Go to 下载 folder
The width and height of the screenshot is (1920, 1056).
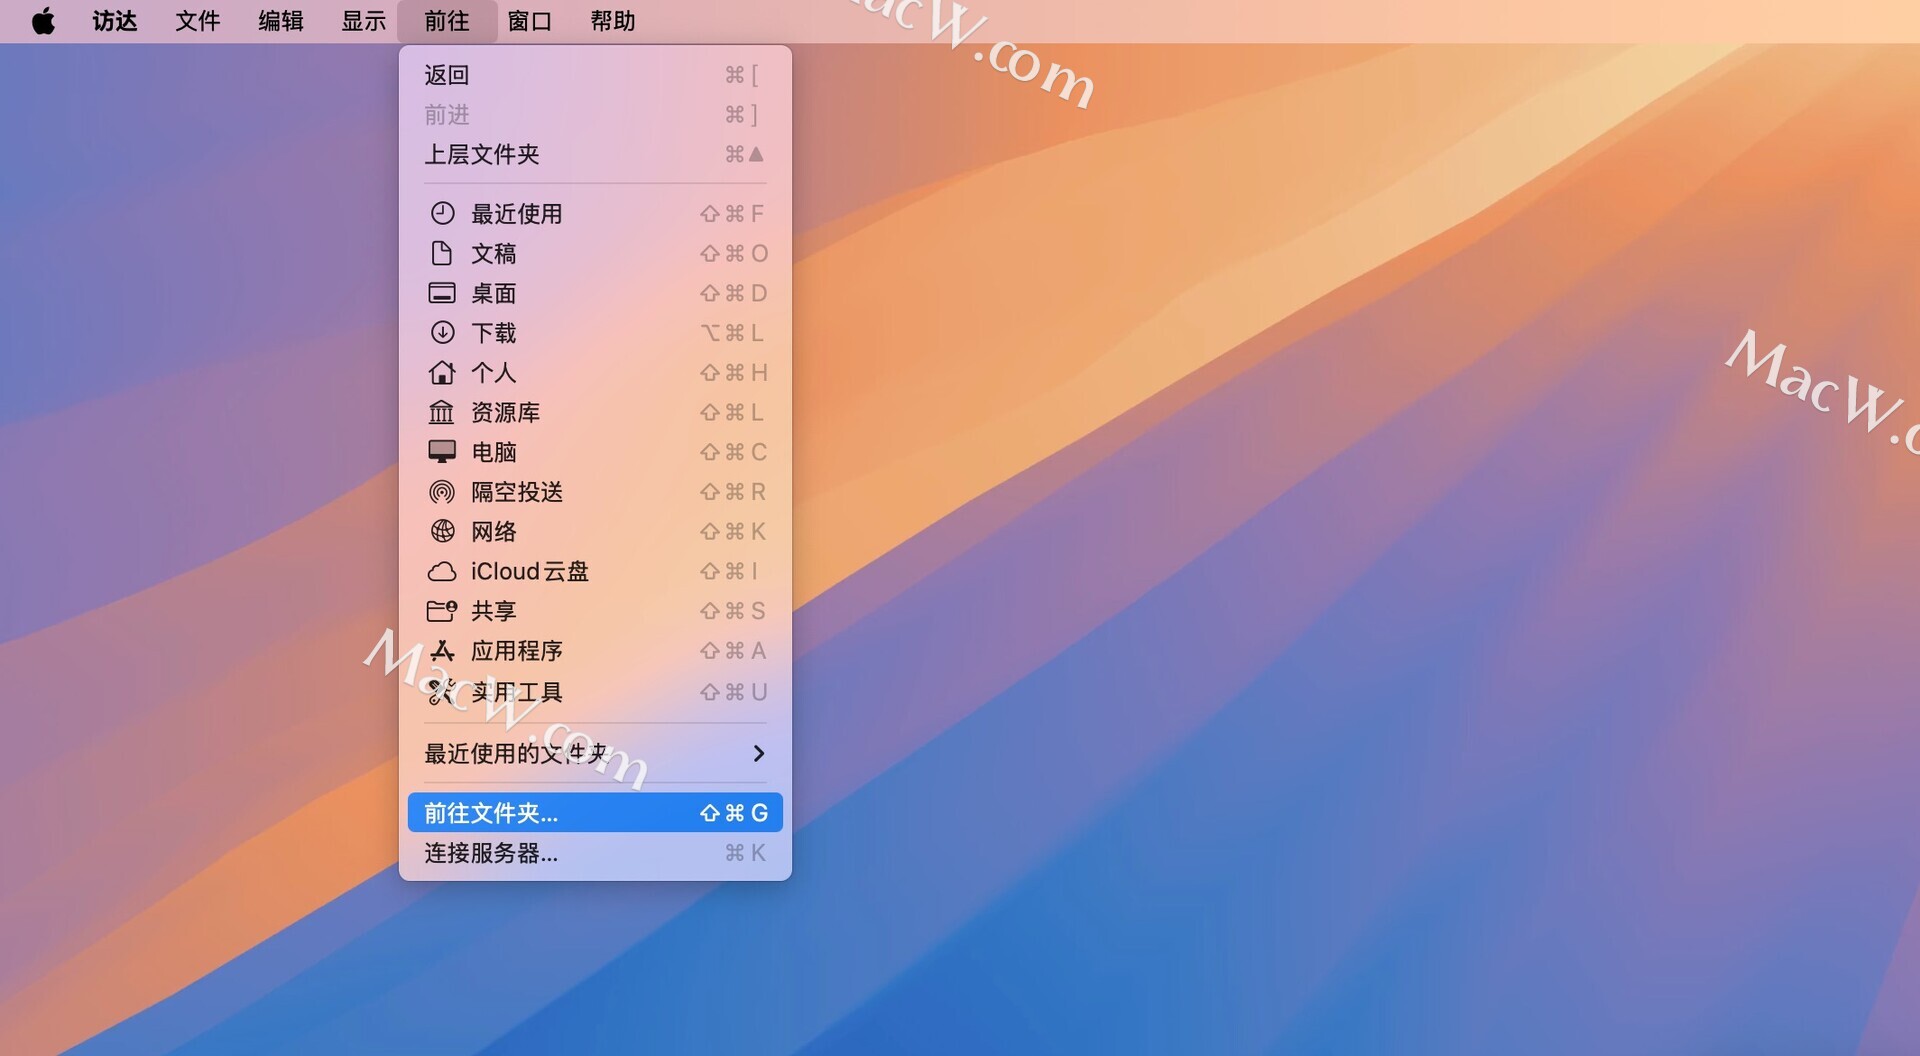595,332
